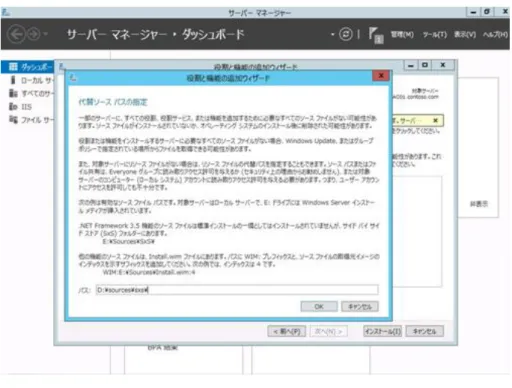Click キャンセル in the alternate source path dialog
This screenshot has height=388, width=512.
point(360,306)
